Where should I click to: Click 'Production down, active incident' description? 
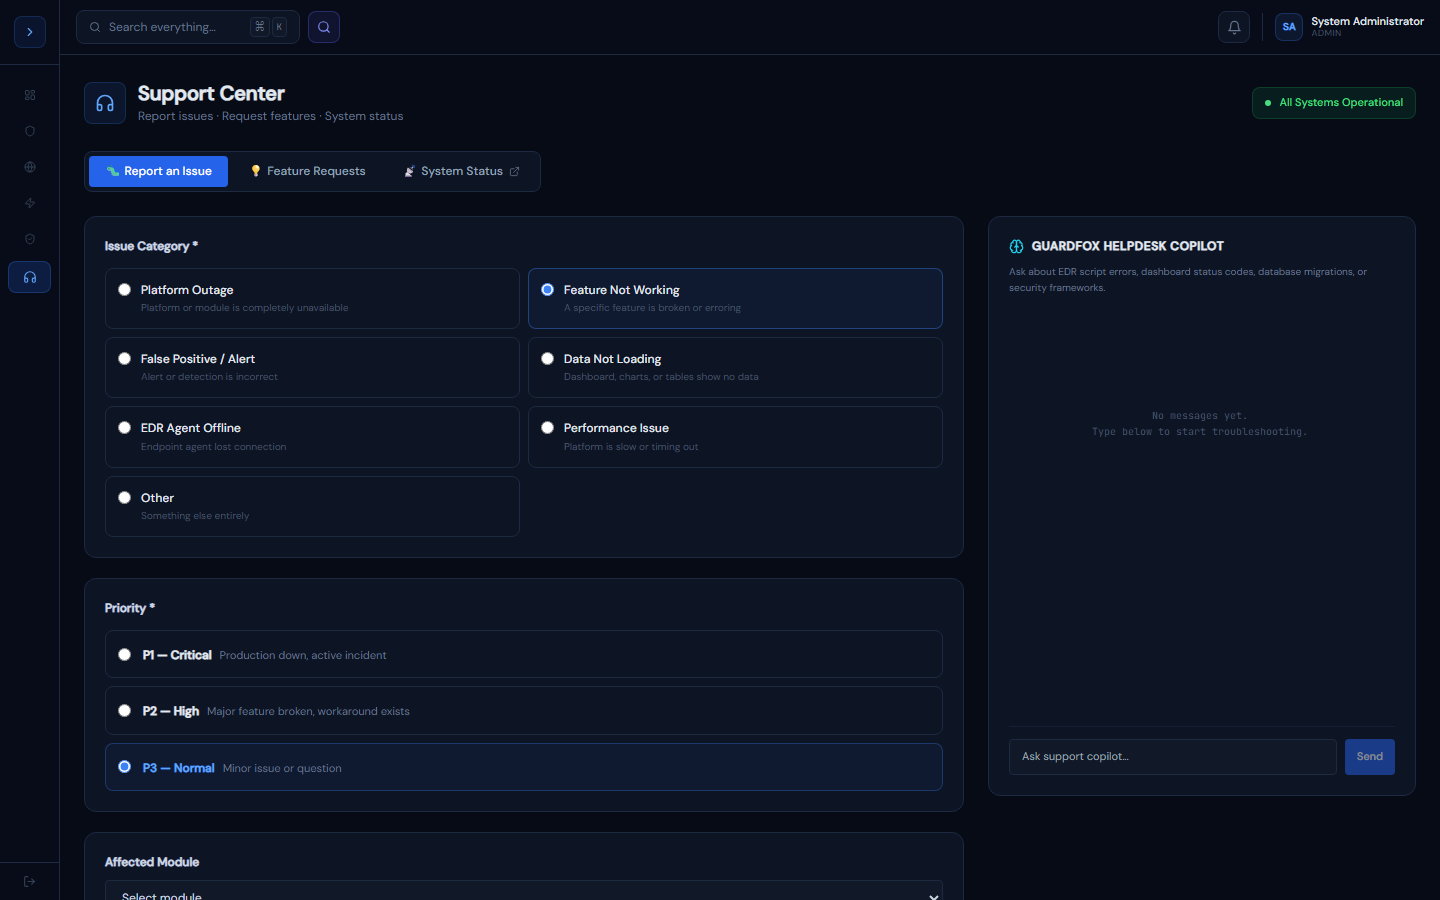pos(303,655)
